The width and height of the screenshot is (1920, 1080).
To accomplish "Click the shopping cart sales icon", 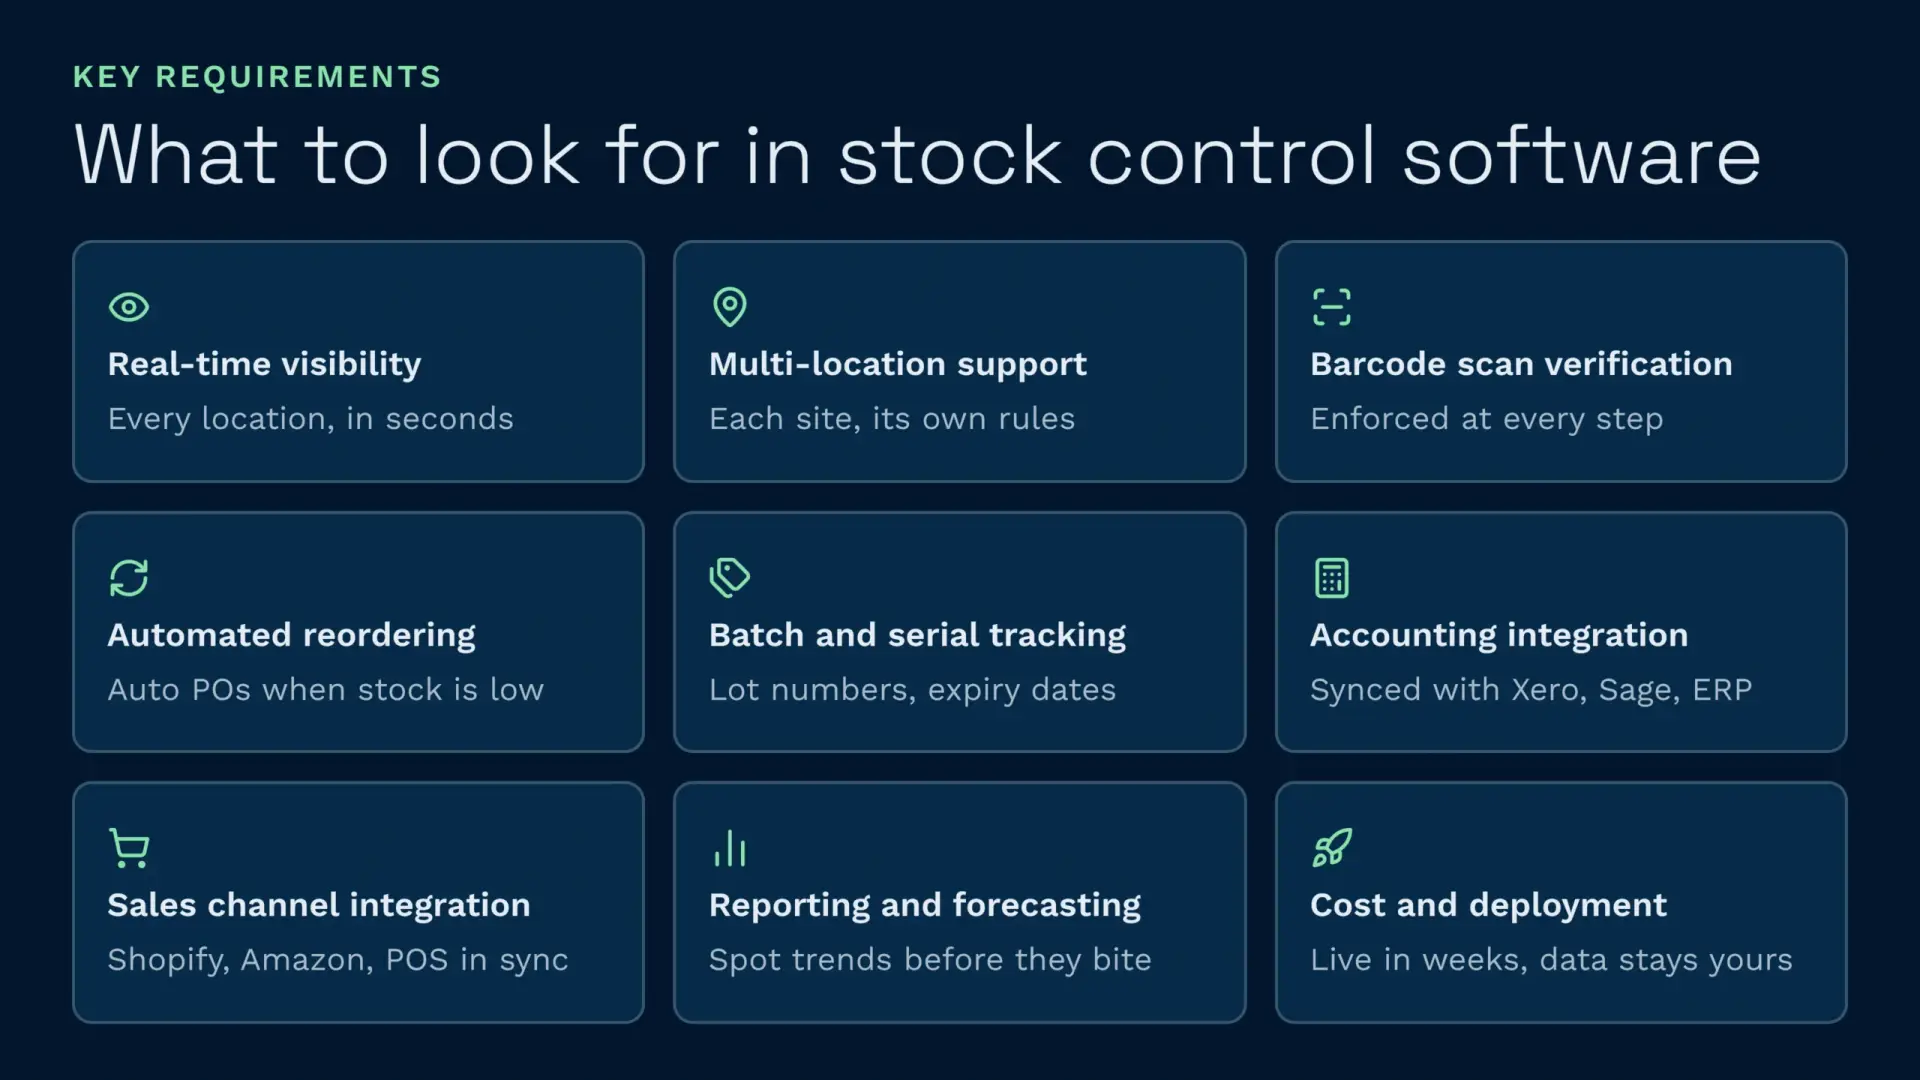I will (129, 848).
